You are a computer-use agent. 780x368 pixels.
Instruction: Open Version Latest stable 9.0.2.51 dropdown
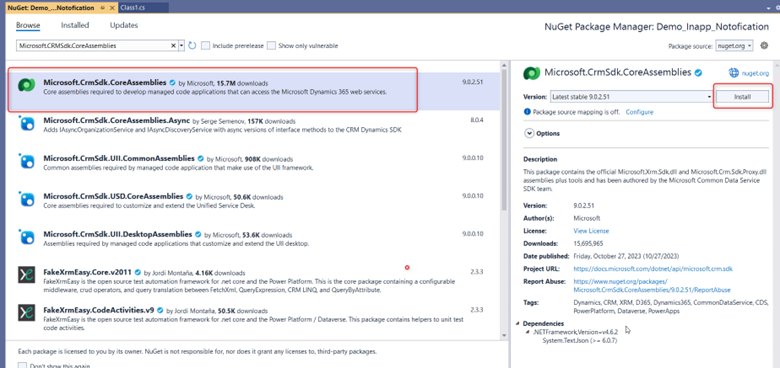coord(631,96)
